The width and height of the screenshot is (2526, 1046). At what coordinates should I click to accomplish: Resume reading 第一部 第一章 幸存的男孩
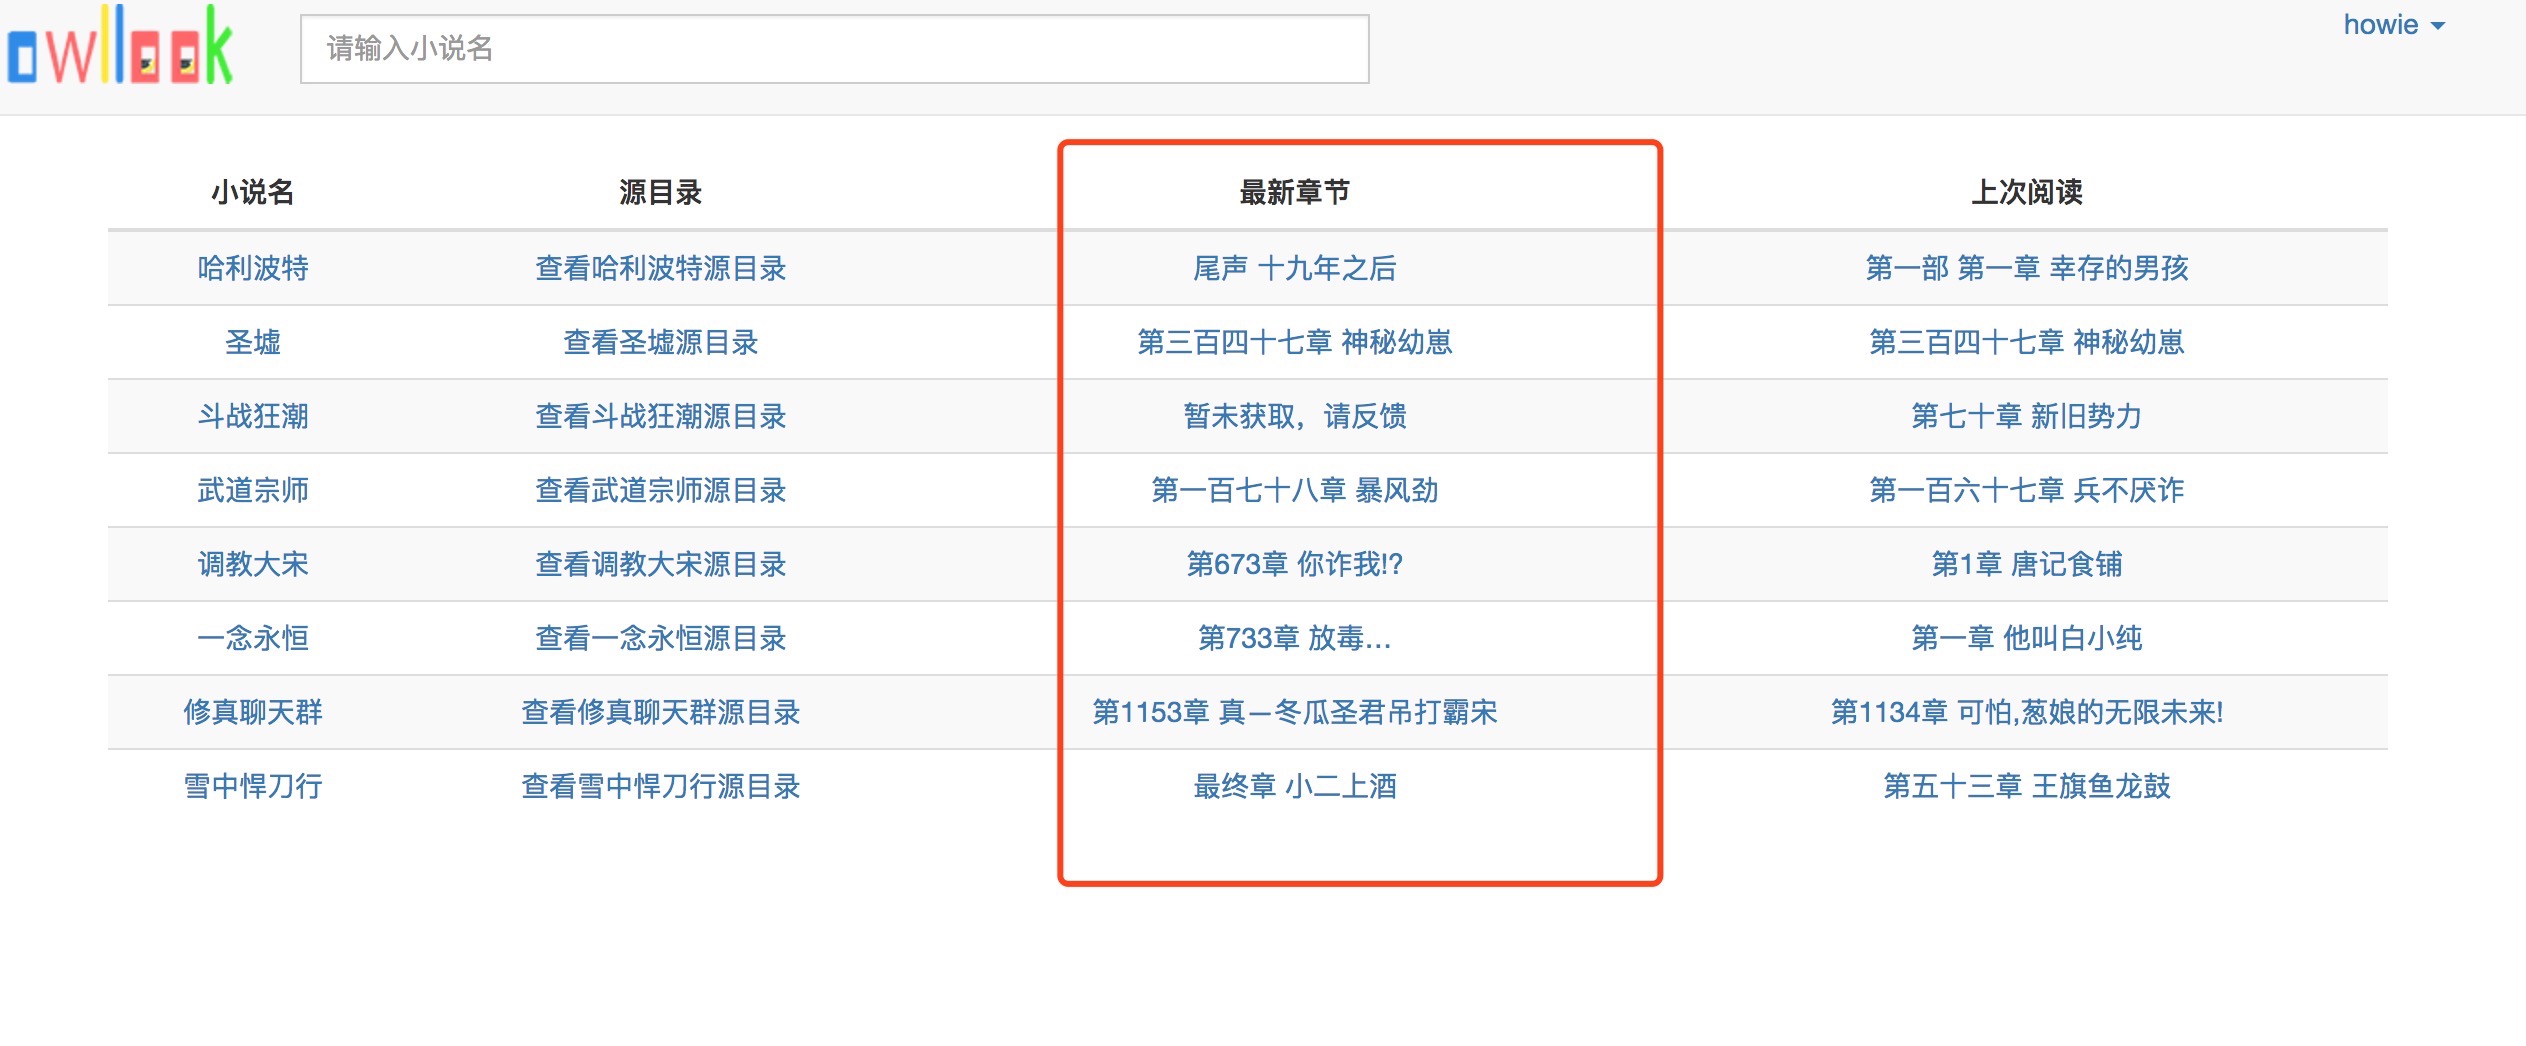(2026, 268)
